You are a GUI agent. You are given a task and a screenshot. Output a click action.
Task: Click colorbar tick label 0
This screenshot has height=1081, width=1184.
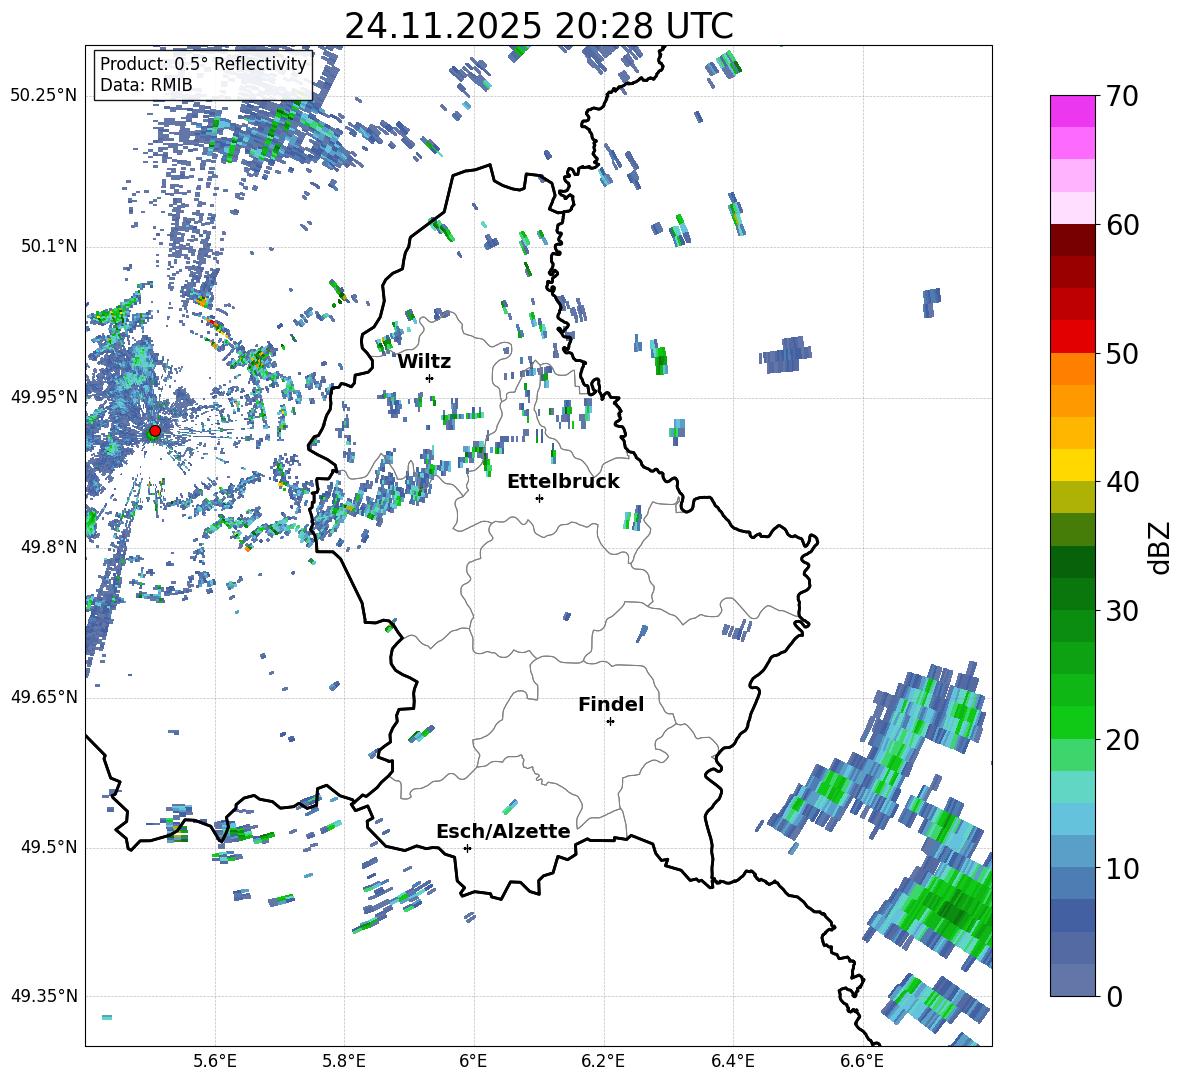tap(1114, 997)
